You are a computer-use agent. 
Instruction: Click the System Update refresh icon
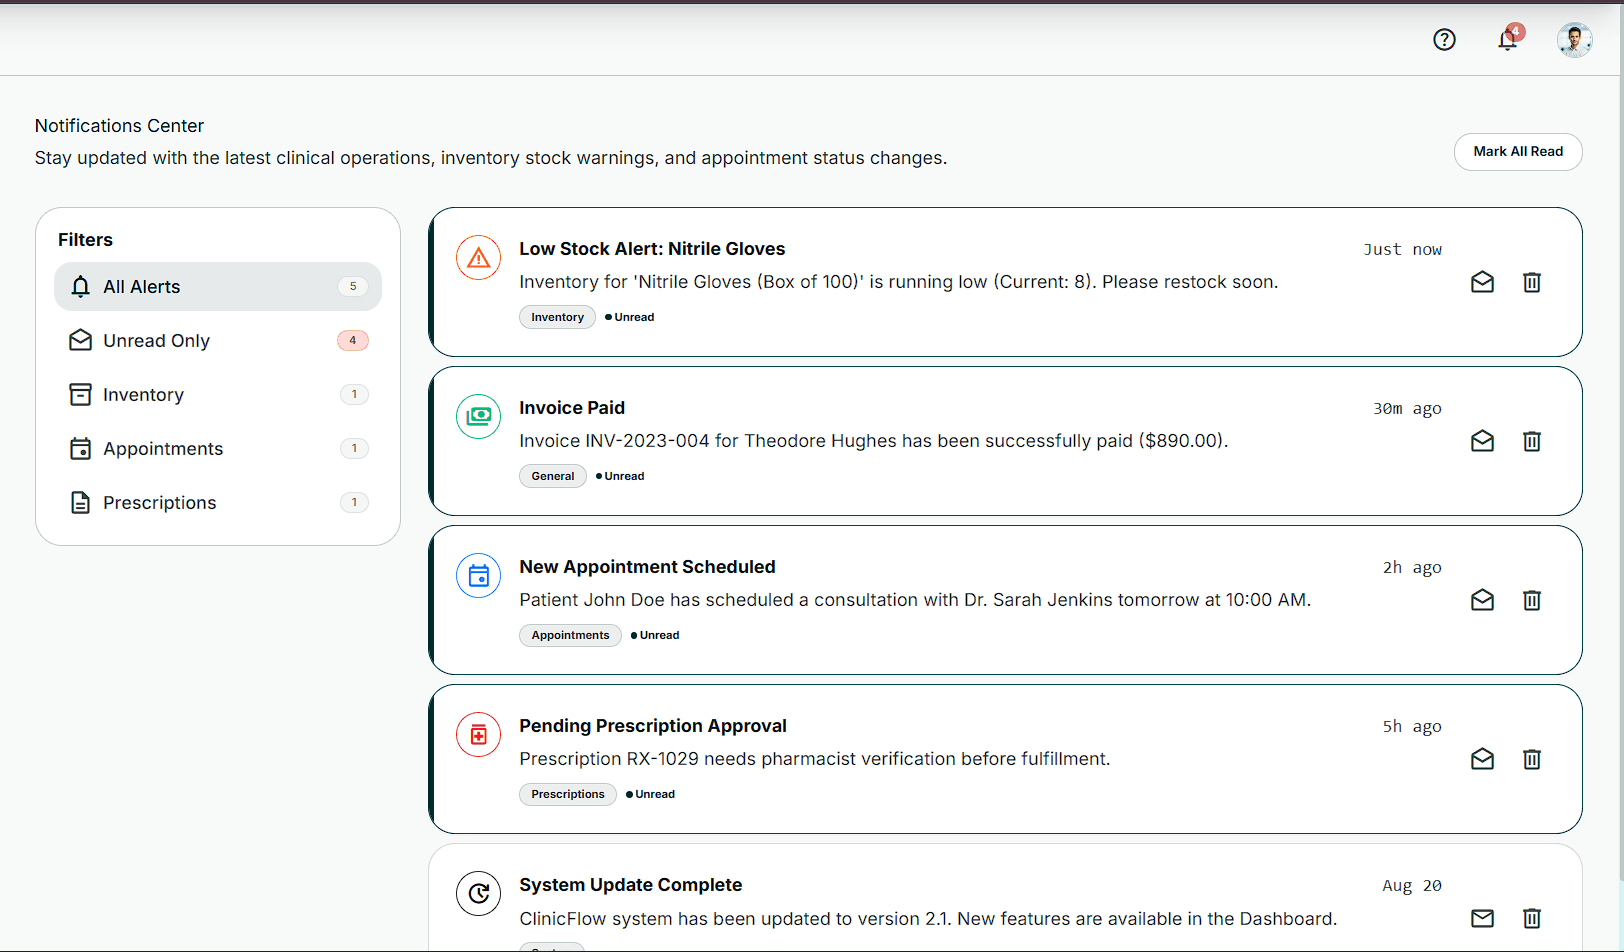(x=479, y=893)
